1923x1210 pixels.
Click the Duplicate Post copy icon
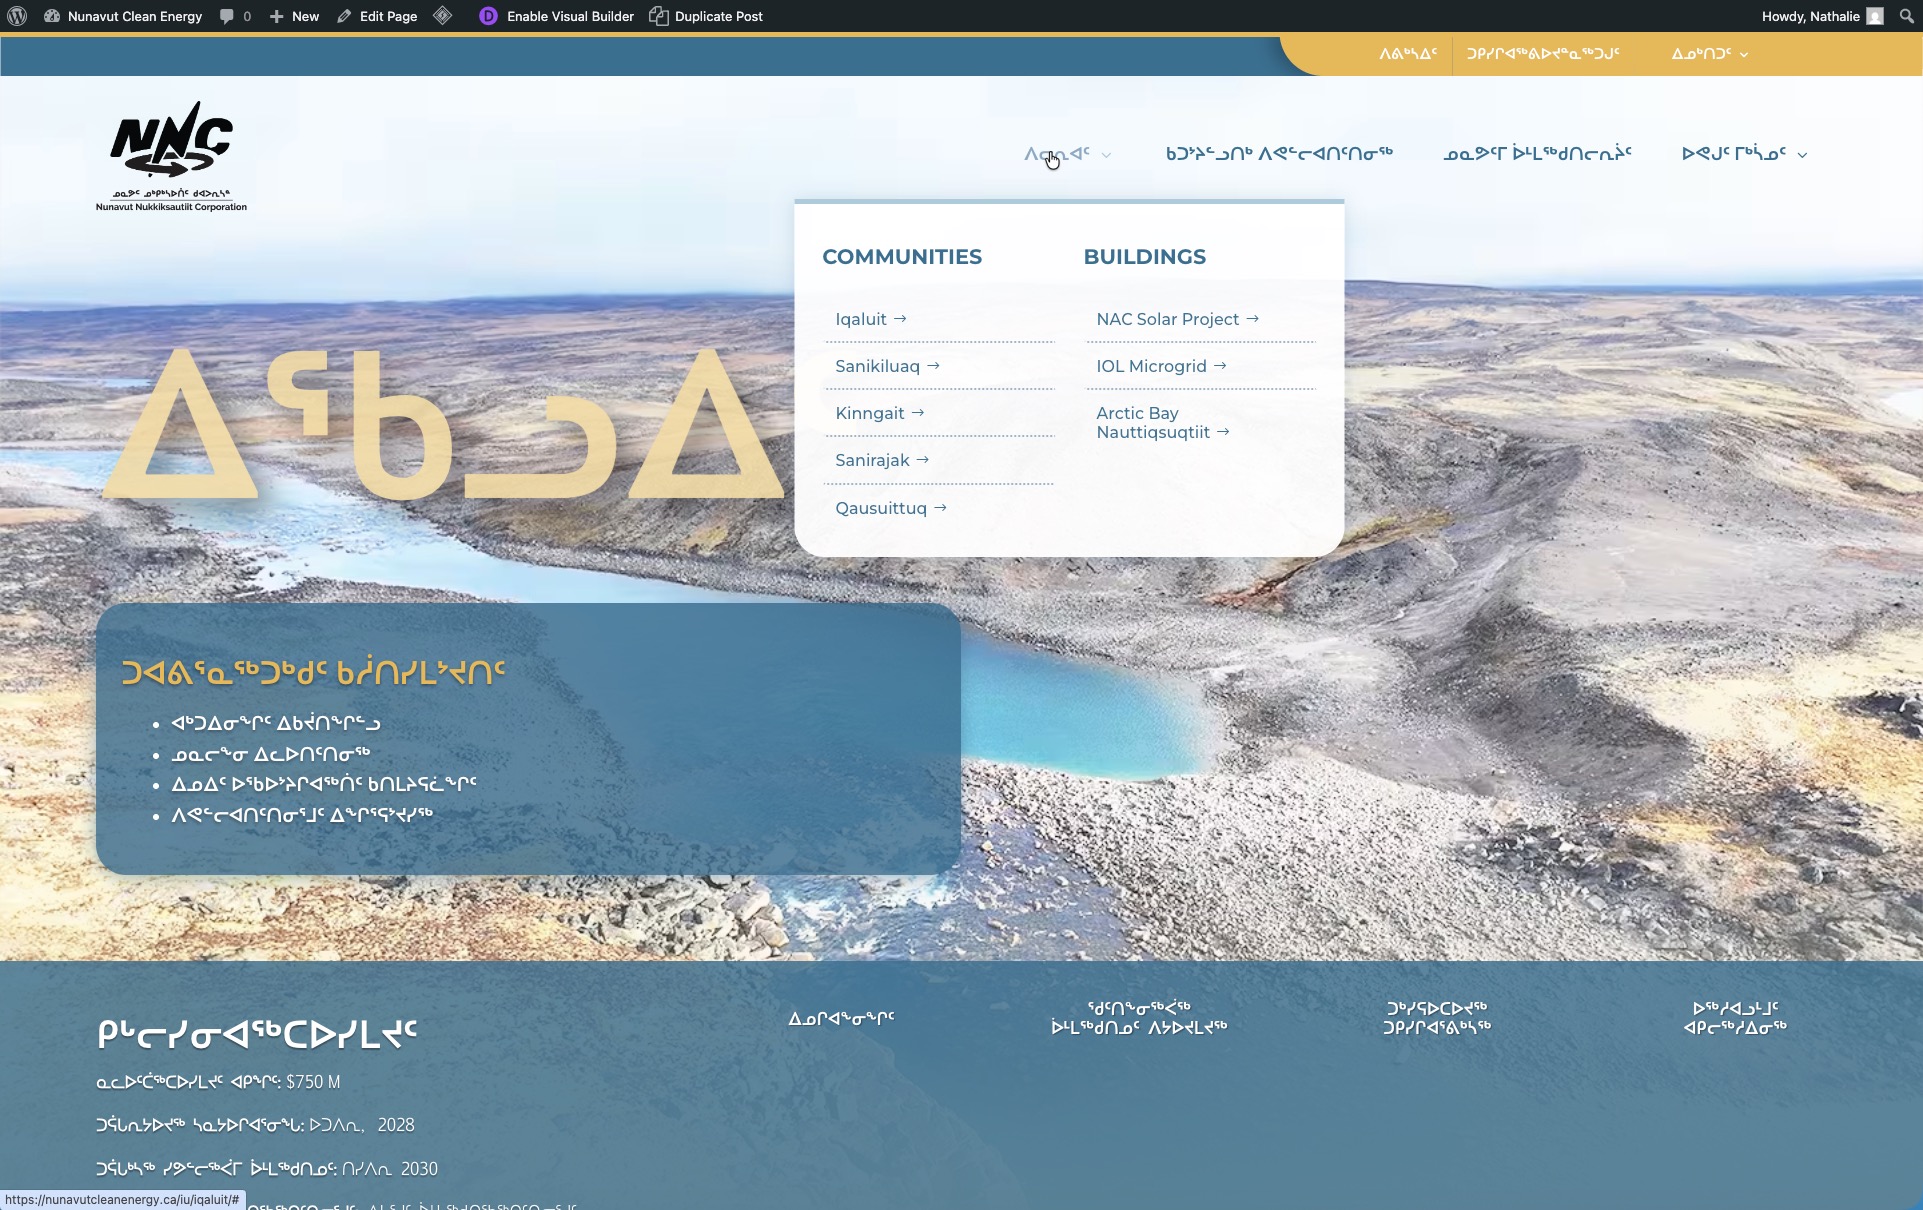(658, 16)
